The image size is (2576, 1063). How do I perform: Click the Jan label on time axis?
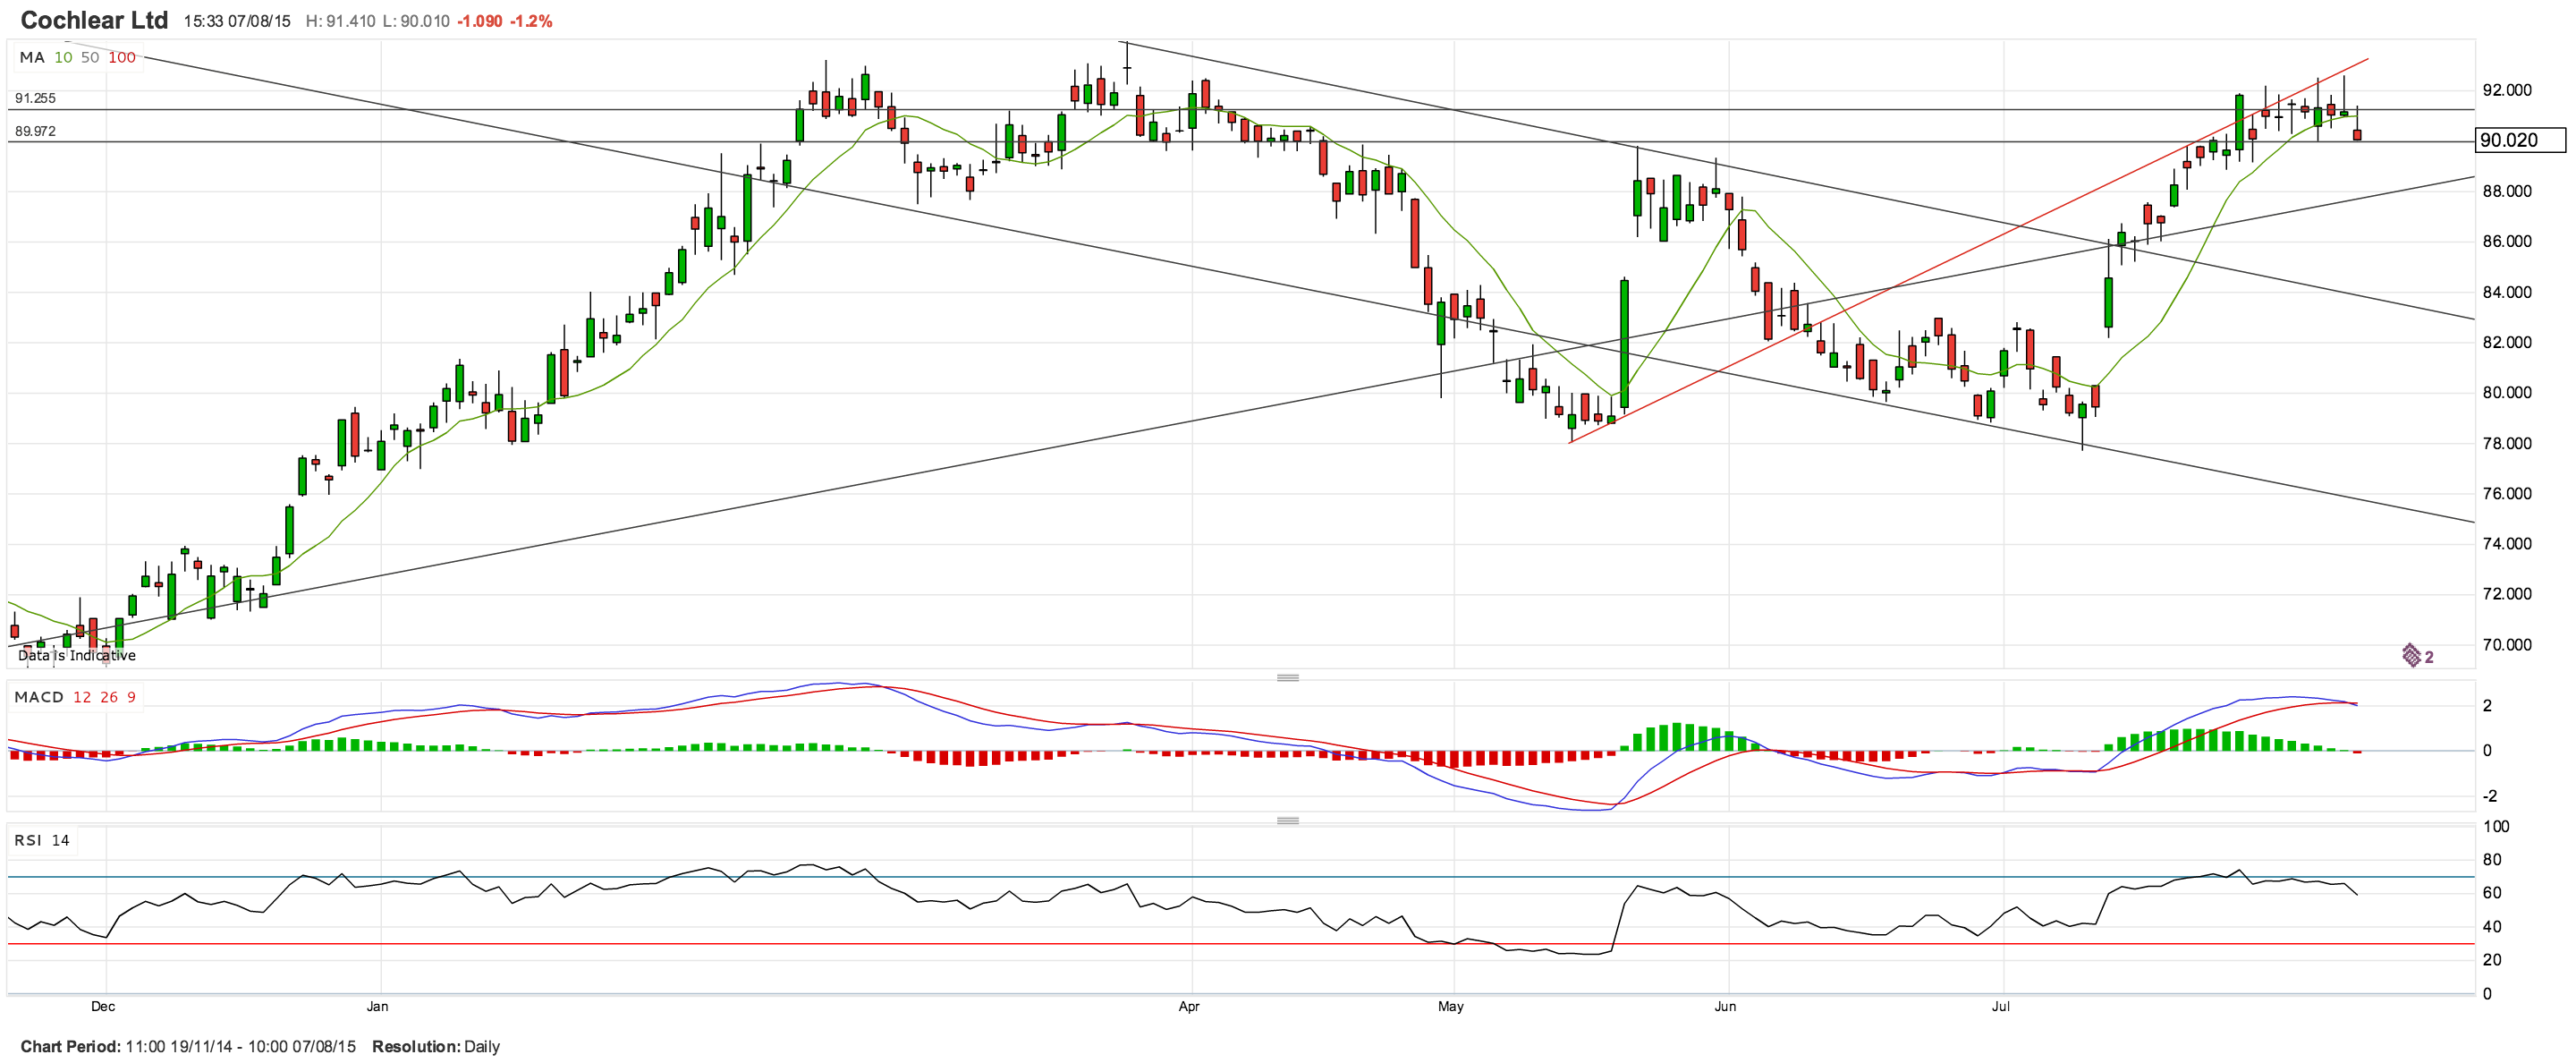[x=377, y=1006]
